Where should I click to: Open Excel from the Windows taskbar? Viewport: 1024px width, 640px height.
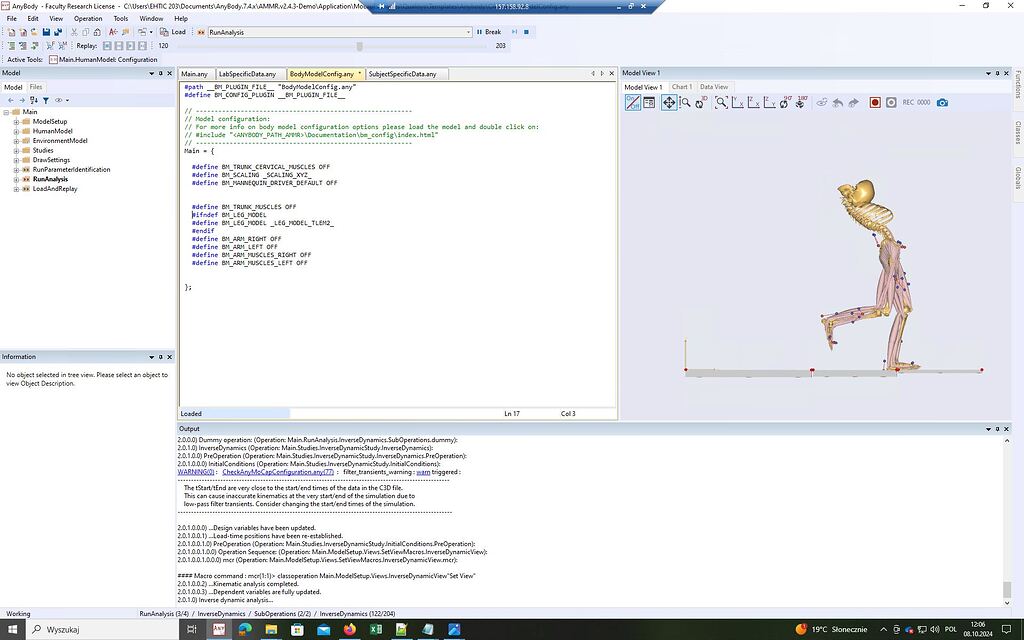point(375,630)
